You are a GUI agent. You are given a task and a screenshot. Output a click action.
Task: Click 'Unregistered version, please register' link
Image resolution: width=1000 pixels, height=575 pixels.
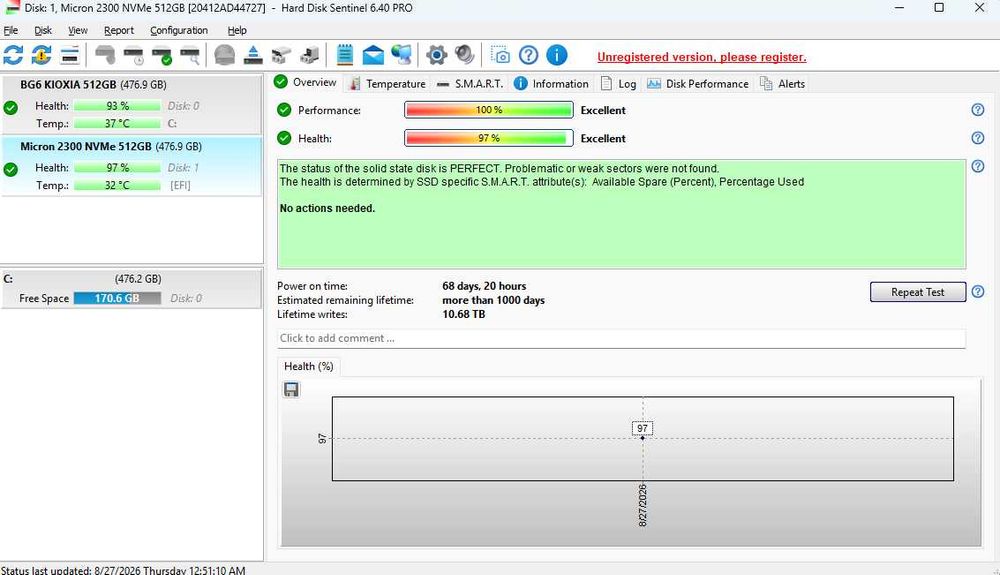[x=702, y=57]
